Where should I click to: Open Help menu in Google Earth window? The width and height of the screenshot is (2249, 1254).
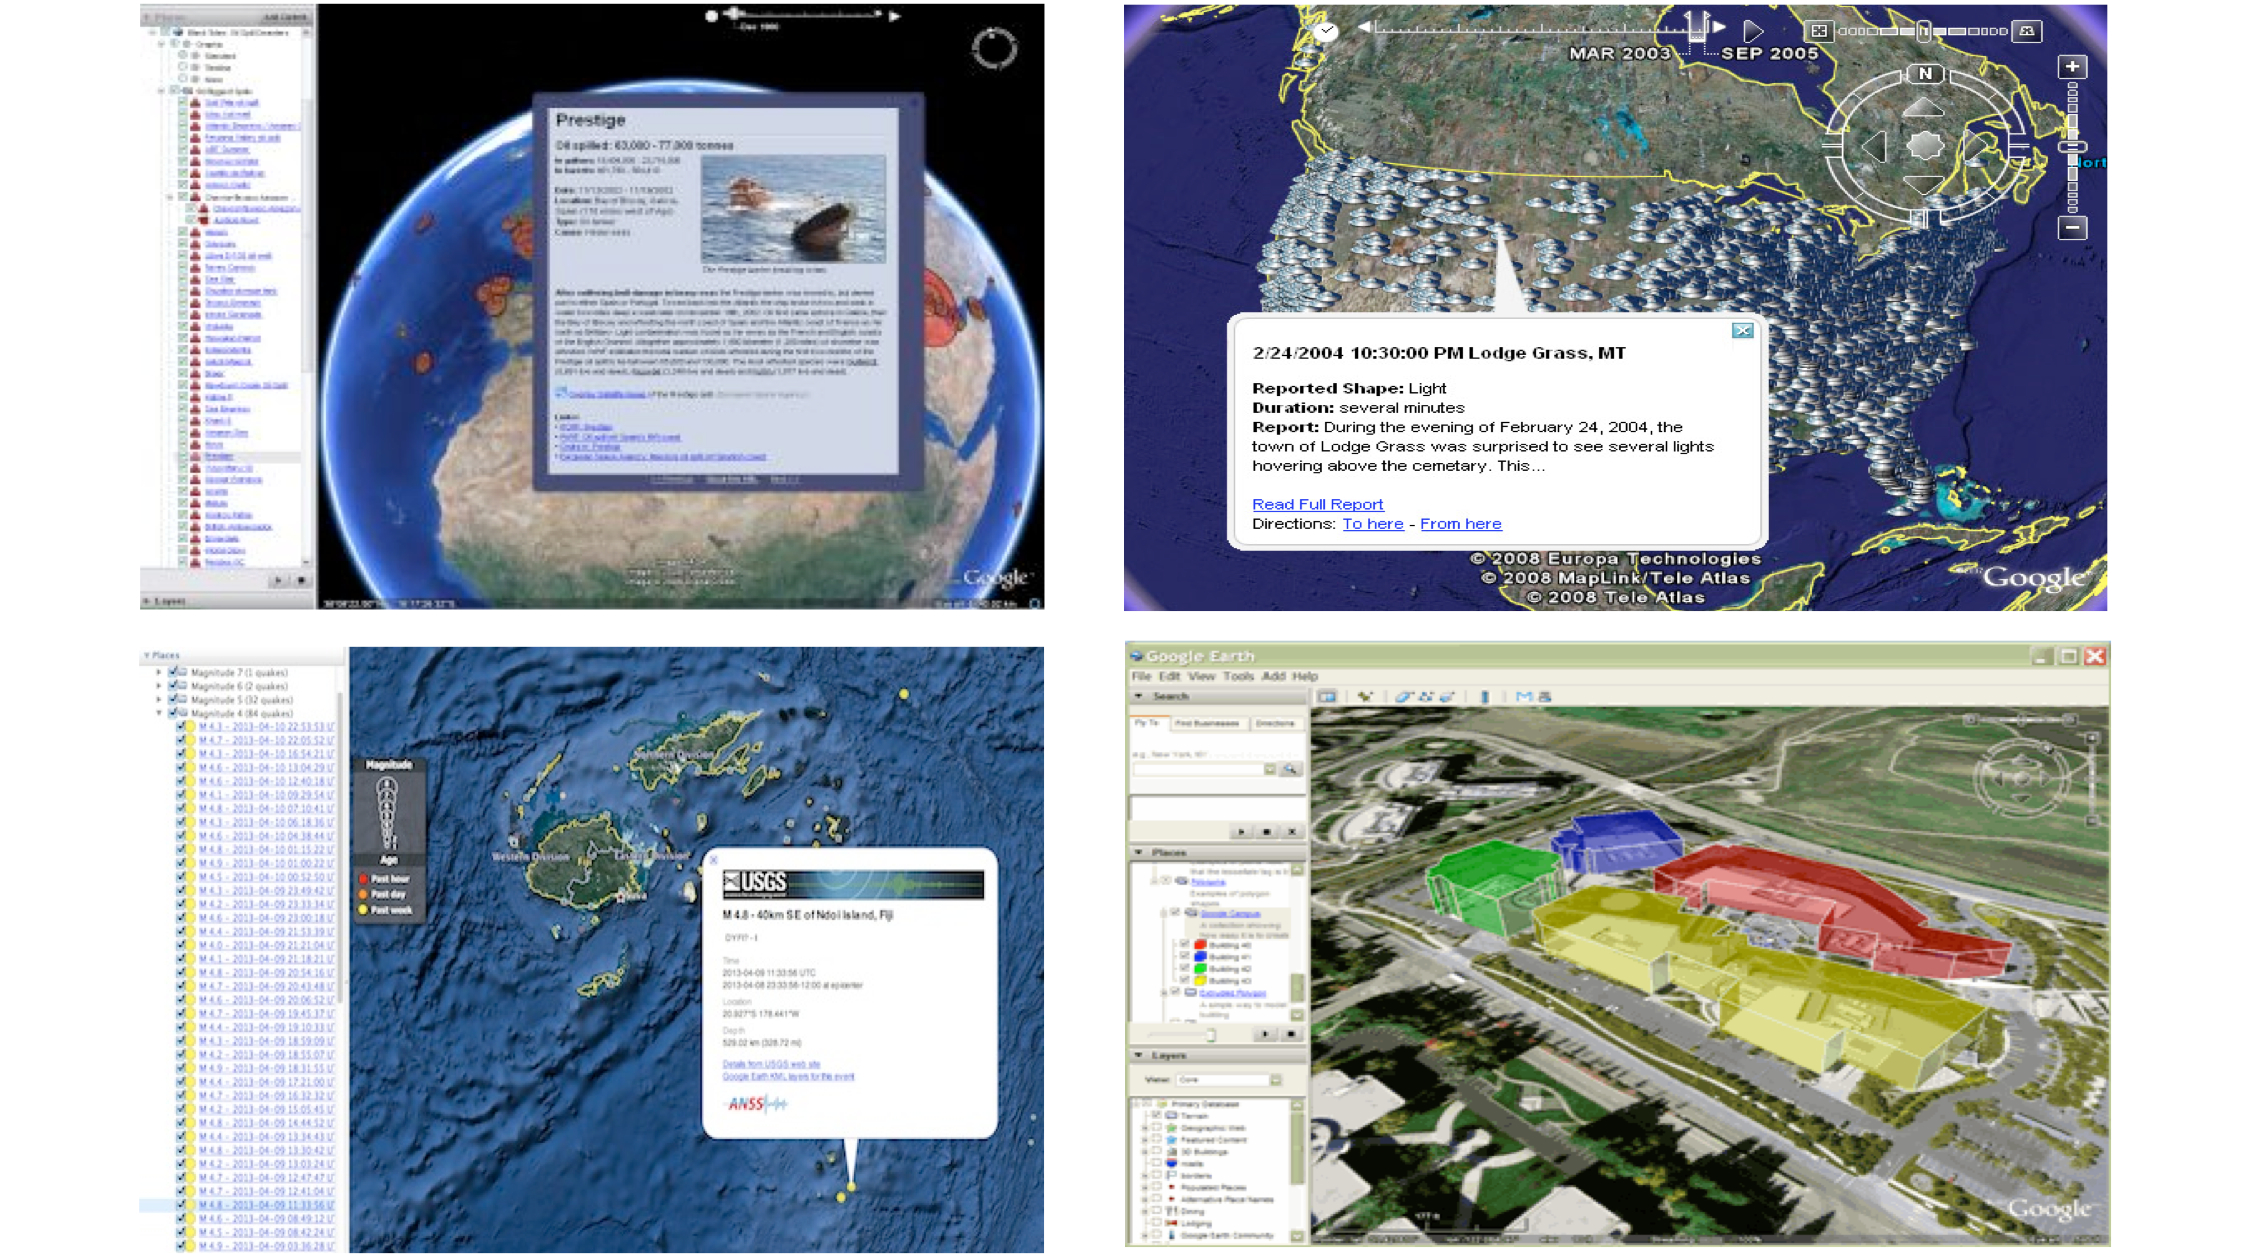[1305, 676]
